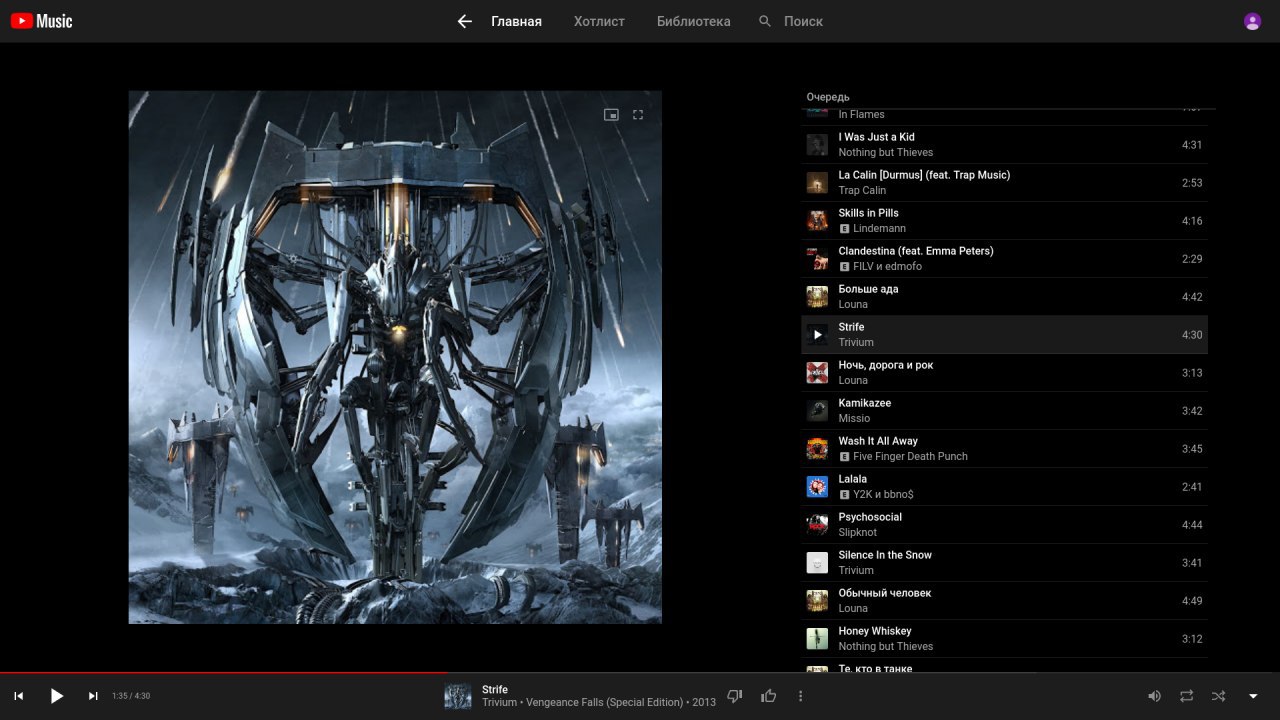Click Silence In the Snow thumbnail
The image size is (1280, 720).
point(817,563)
